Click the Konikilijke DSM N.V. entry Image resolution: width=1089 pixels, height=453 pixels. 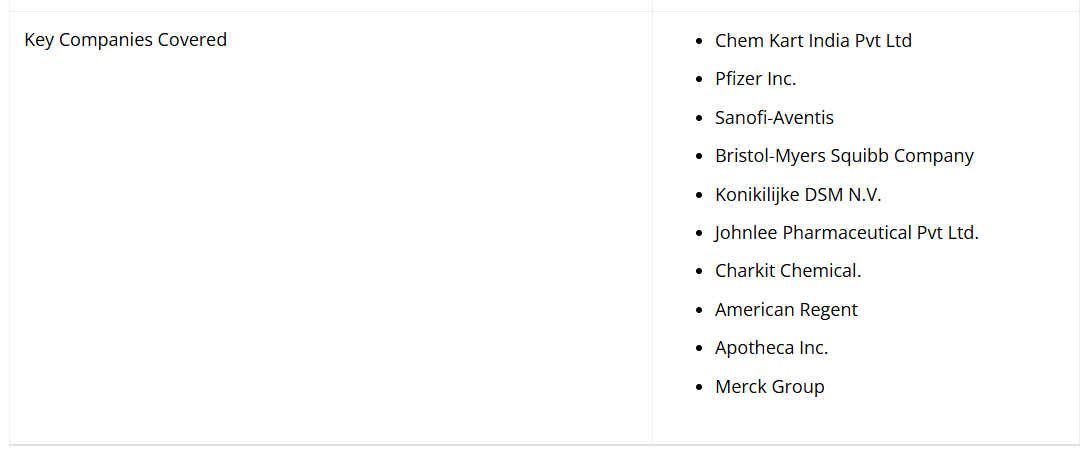pos(798,195)
